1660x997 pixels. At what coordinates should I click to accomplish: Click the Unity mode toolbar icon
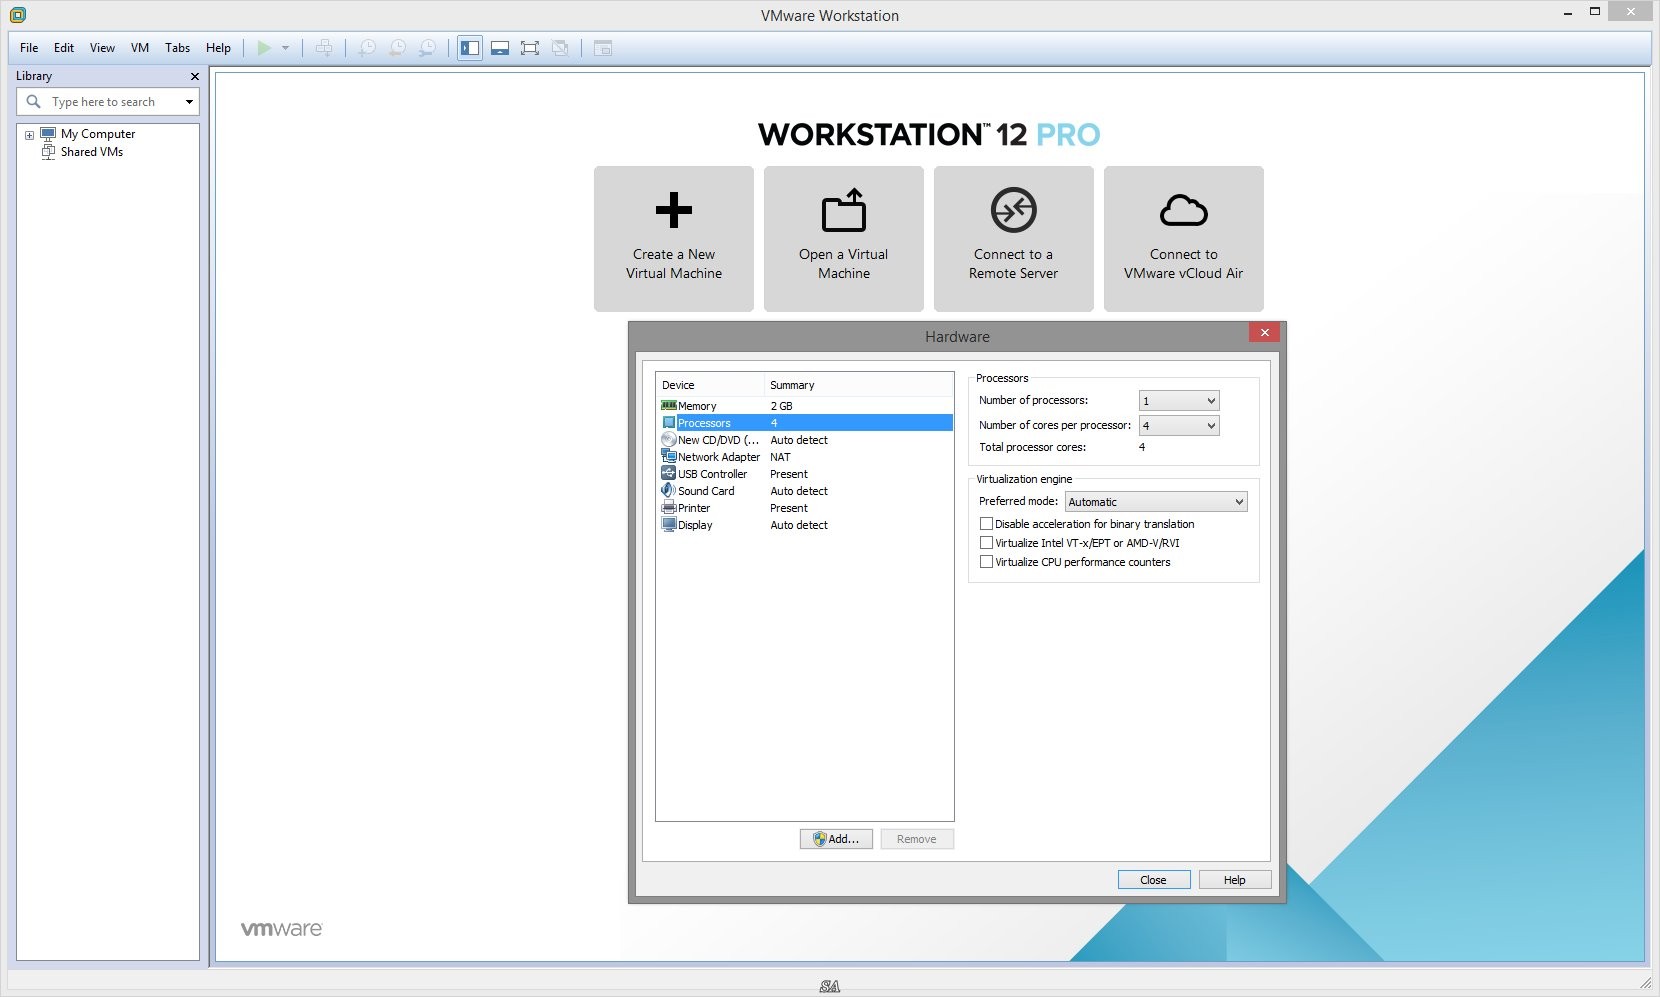pos(560,48)
